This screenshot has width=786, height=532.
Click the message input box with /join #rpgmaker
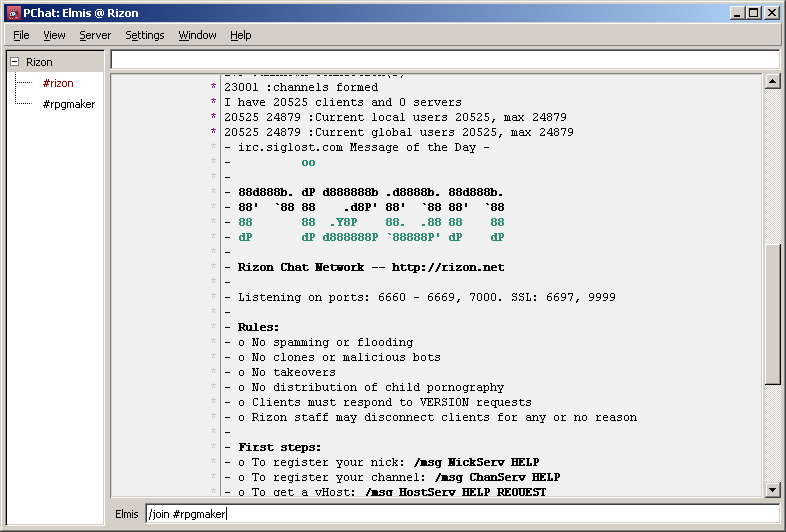462,514
